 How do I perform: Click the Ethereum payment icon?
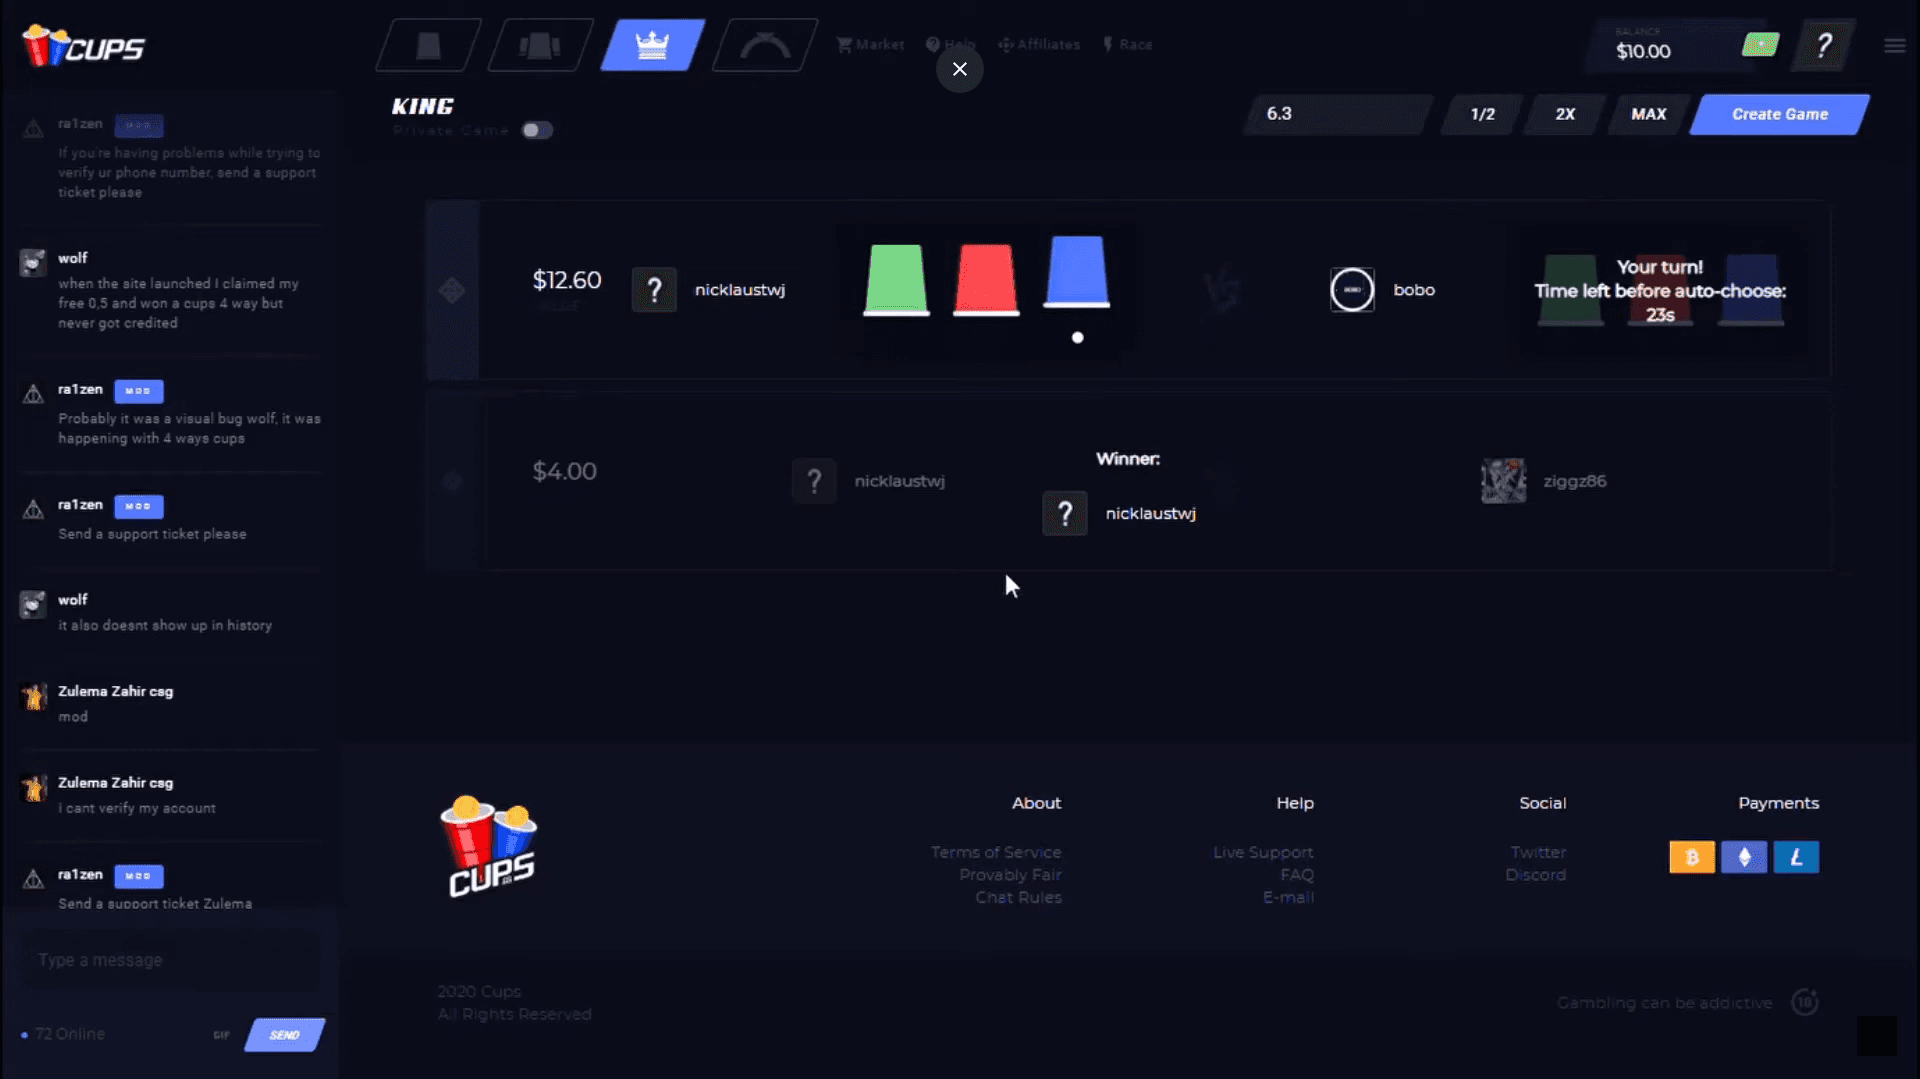point(1744,857)
